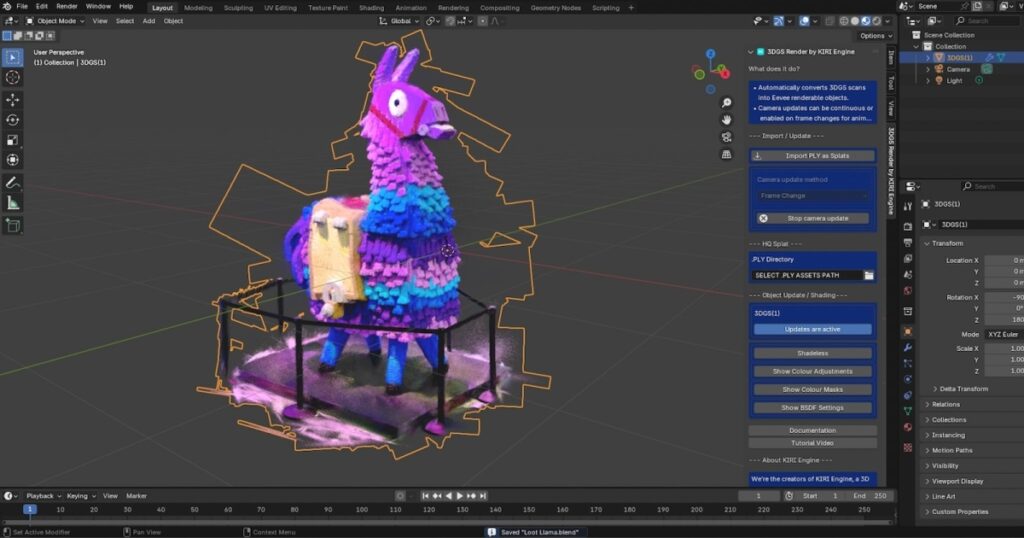Click the outliner Search field

pyautogui.click(x=987, y=21)
